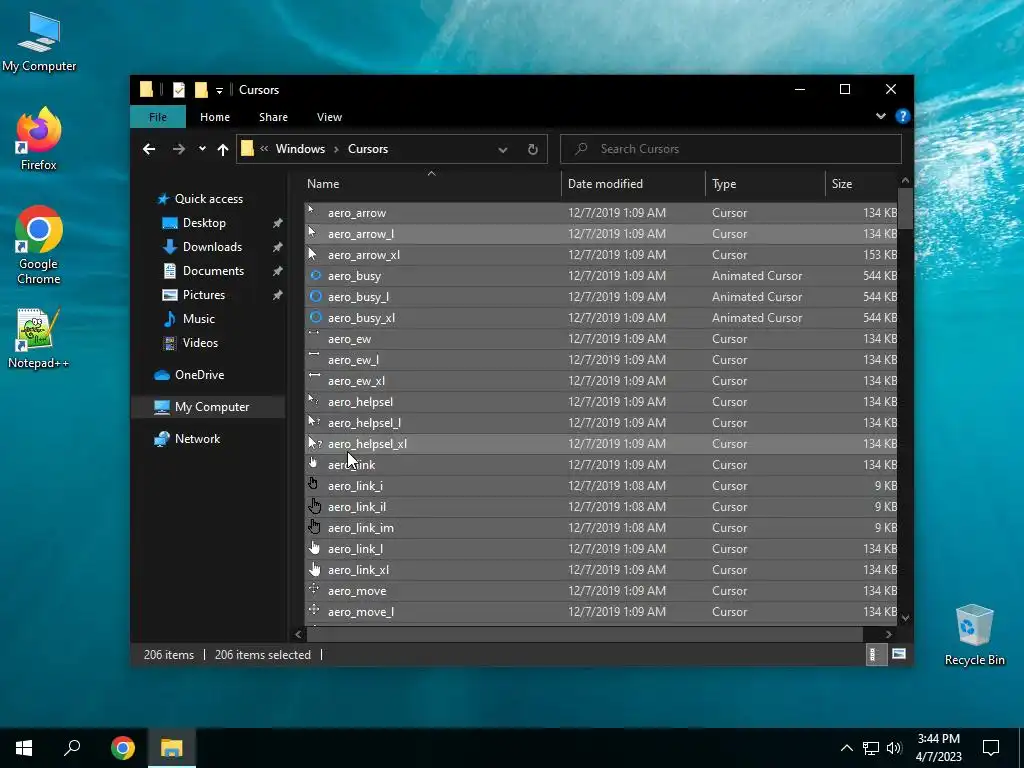
Task: Go back with the left arrow button
Action: [x=149, y=149]
